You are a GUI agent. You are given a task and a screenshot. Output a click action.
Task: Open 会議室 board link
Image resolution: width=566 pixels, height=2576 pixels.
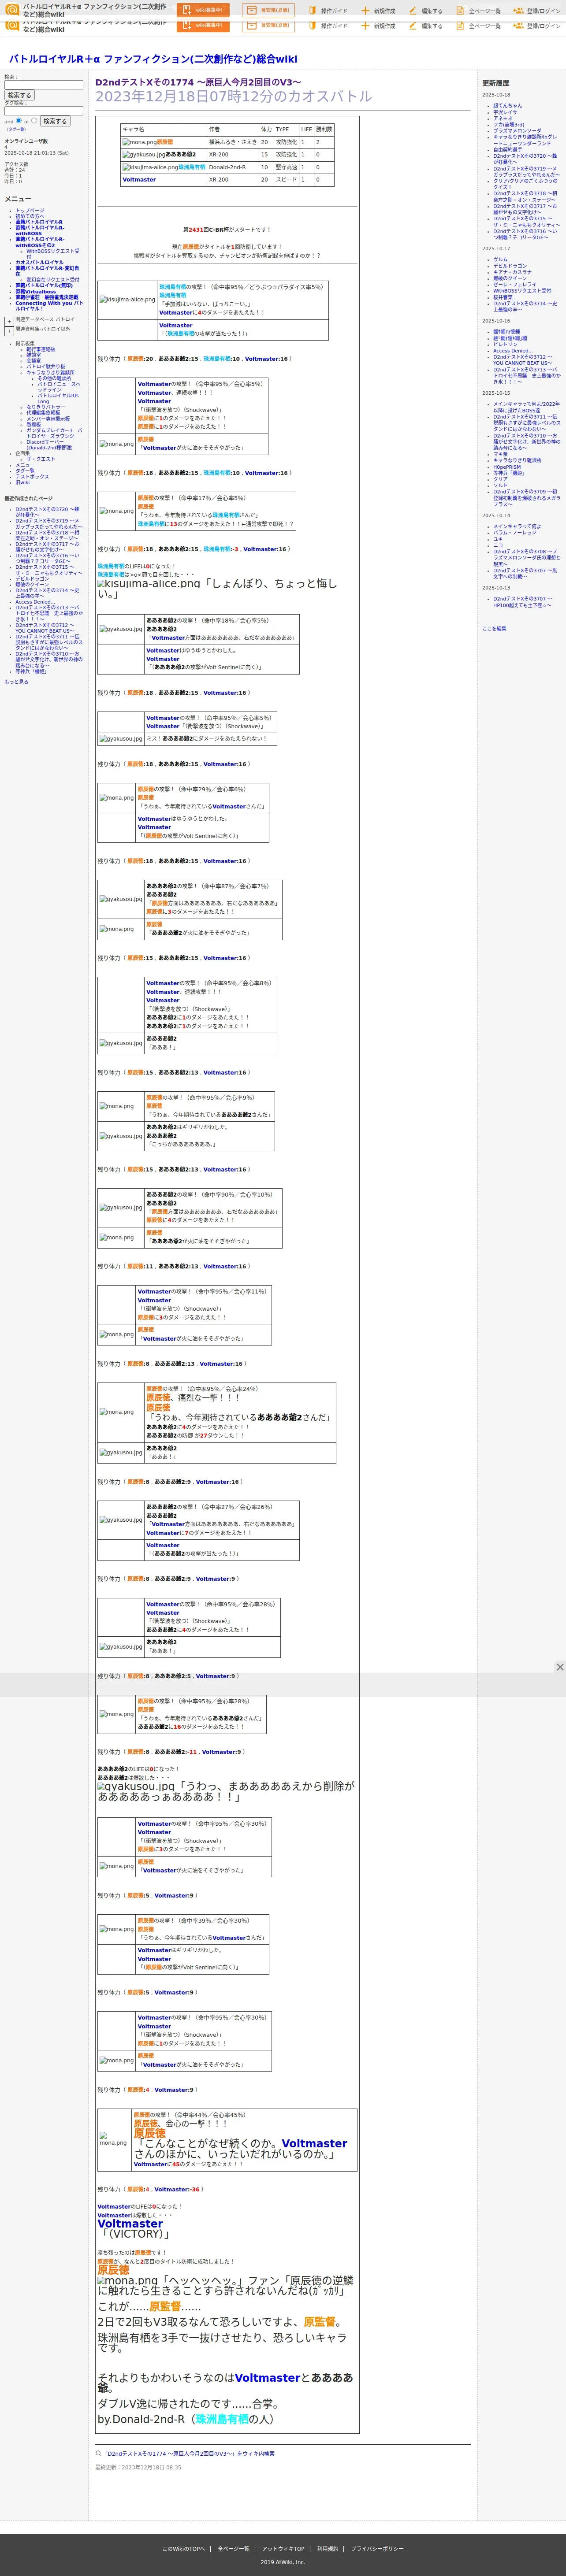[34, 361]
